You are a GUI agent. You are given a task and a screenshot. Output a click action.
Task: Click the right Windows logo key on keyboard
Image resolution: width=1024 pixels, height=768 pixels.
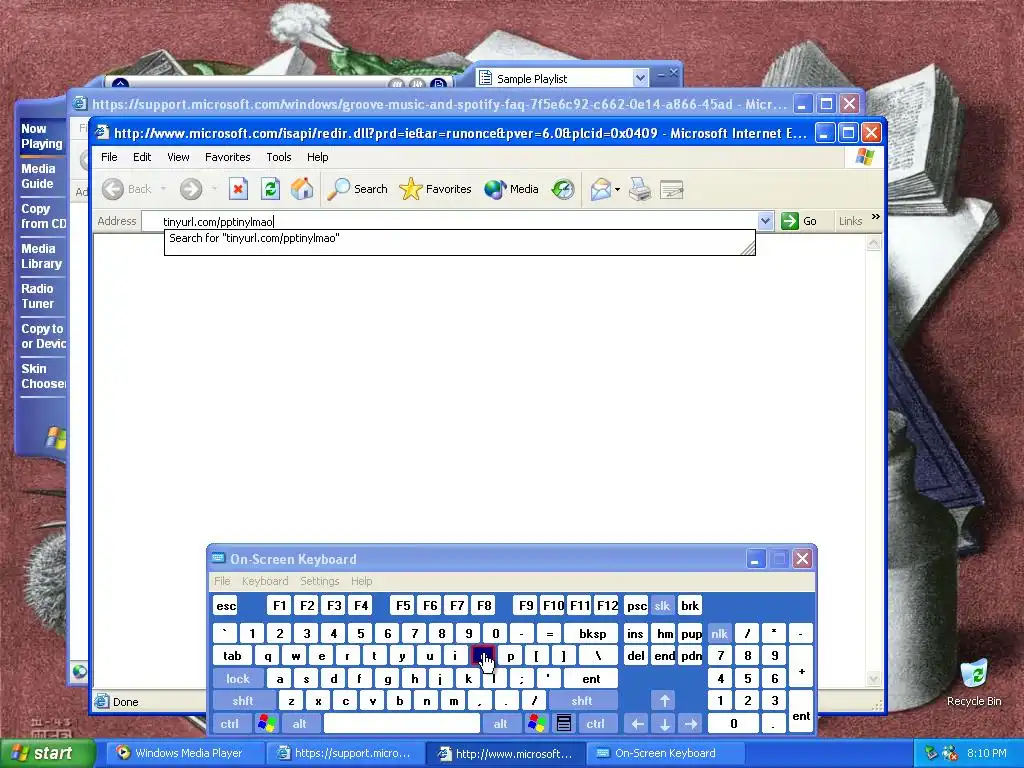click(x=537, y=723)
